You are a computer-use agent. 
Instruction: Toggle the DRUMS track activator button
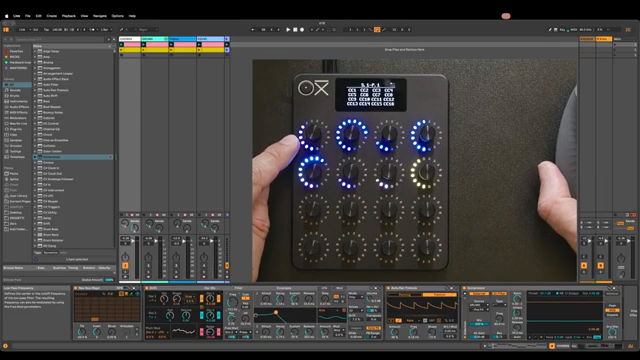coord(149,265)
